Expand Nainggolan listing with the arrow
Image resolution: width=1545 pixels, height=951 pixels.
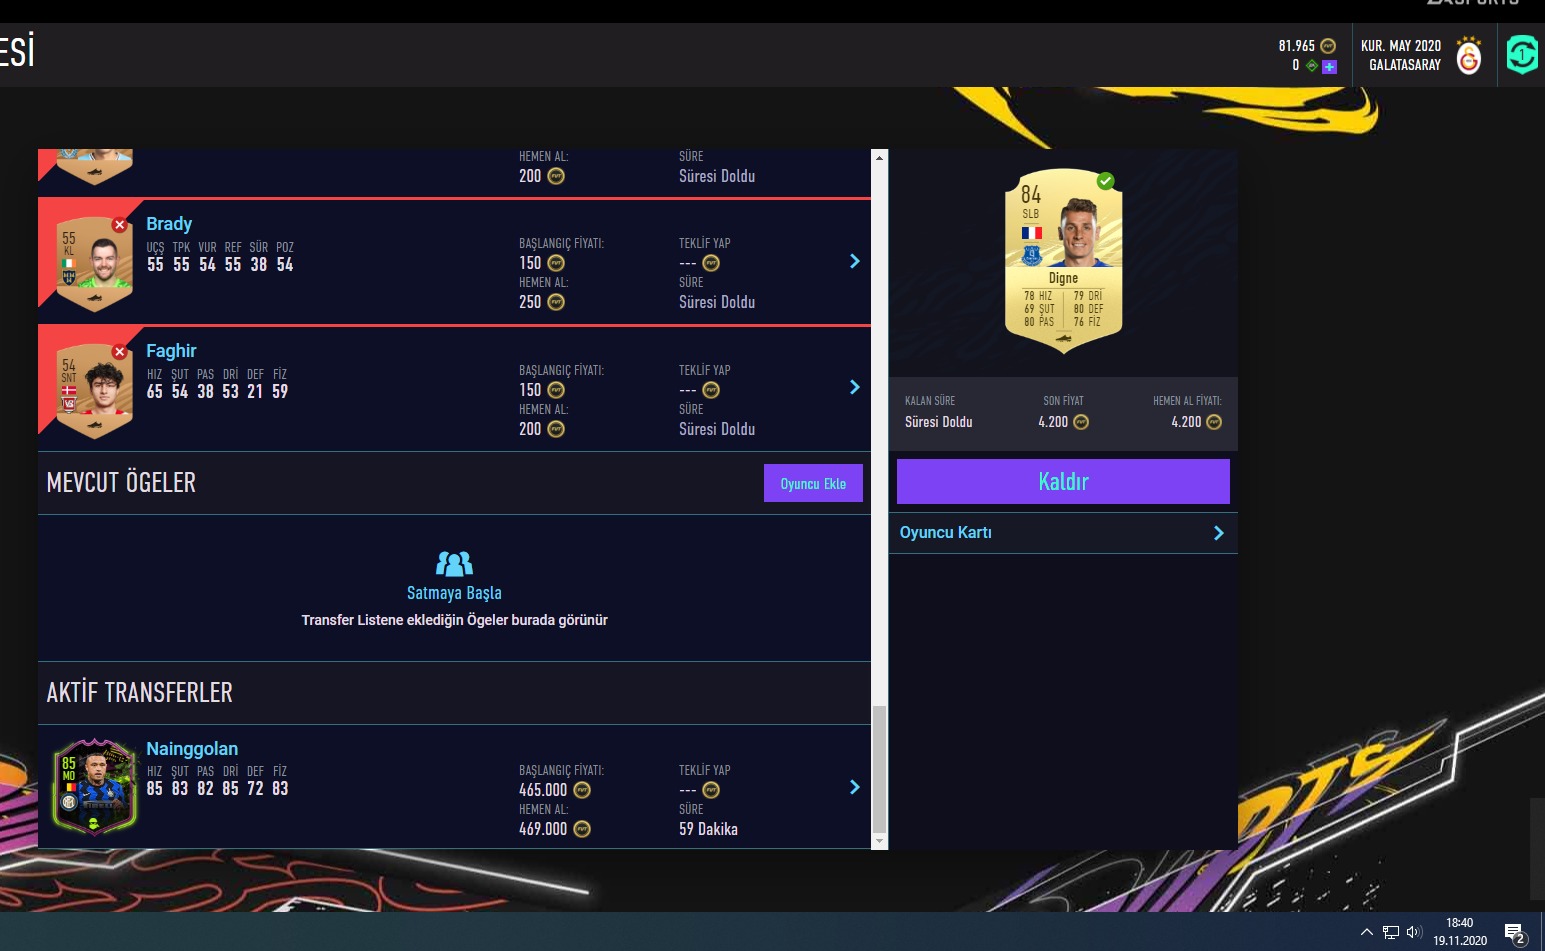click(x=855, y=787)
